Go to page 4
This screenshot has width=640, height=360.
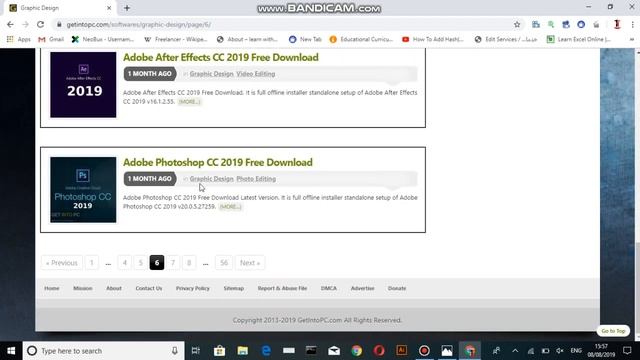click(x=125, y=263)
